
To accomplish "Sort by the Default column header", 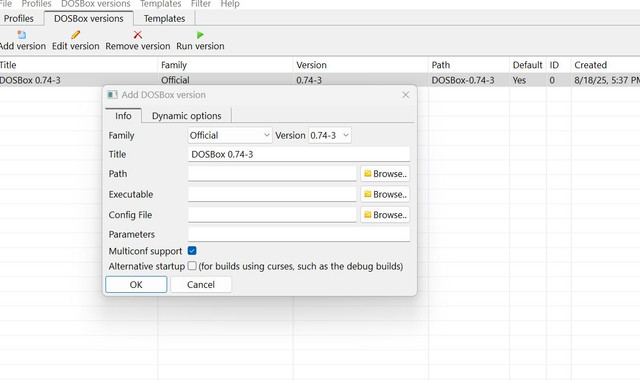I will [528, 65].
